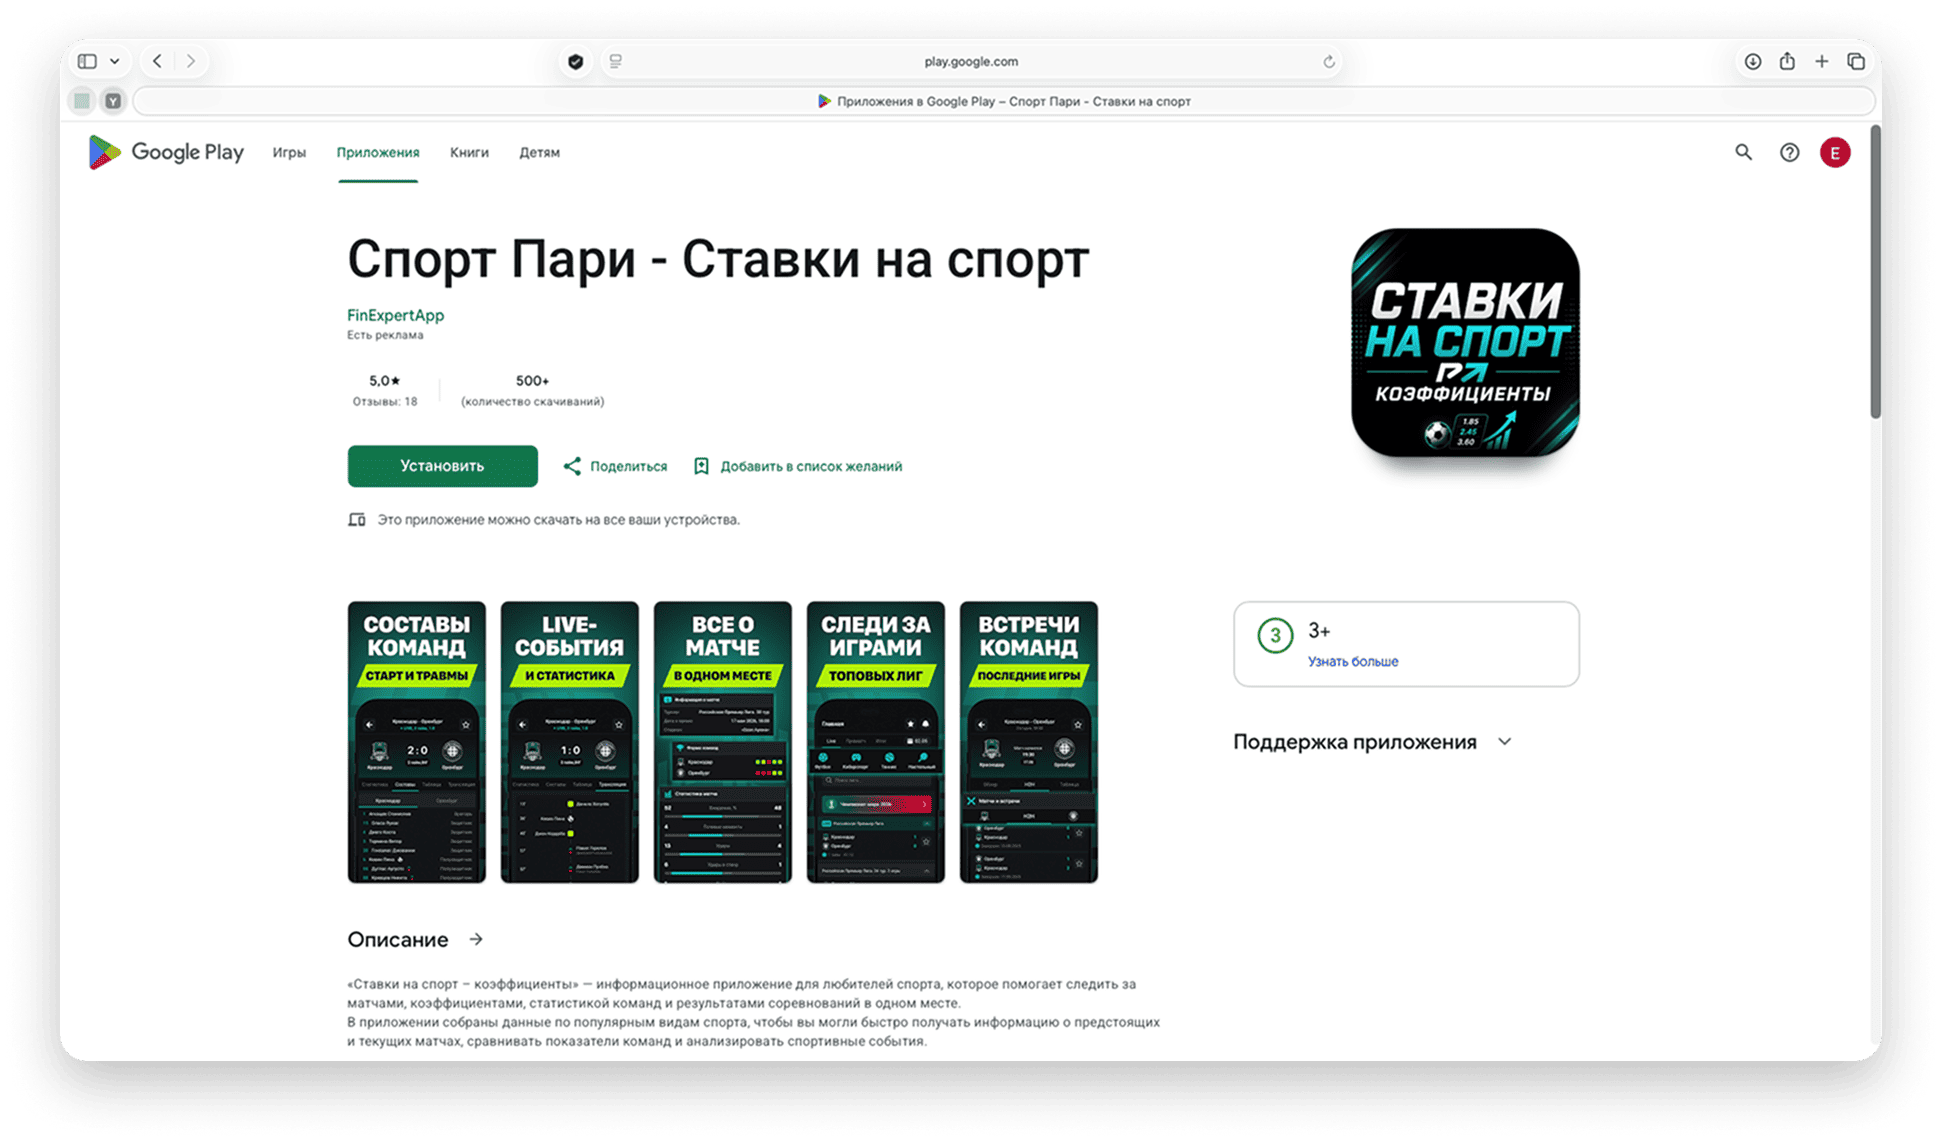Open the Игры section
This screenshot has height=1142, width=1942.
pos(289,152)
